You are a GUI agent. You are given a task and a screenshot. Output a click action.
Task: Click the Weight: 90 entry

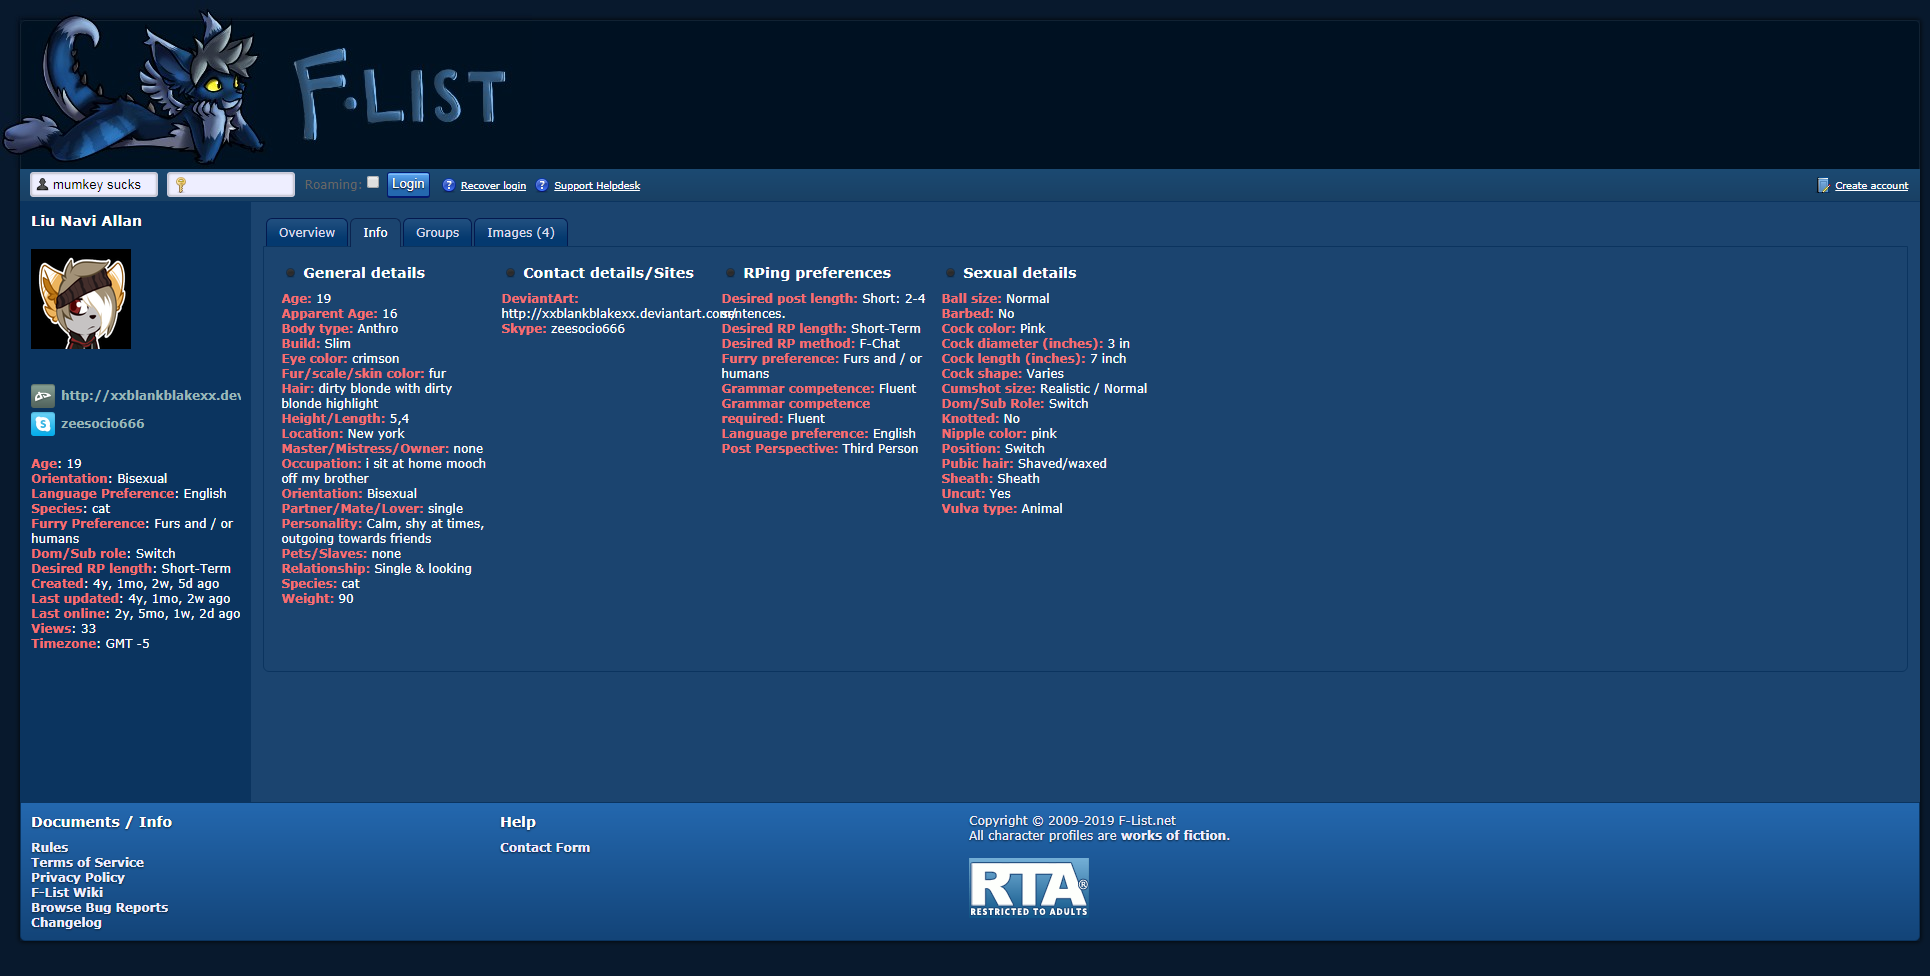pyautogui.click(x=317, y=599)
